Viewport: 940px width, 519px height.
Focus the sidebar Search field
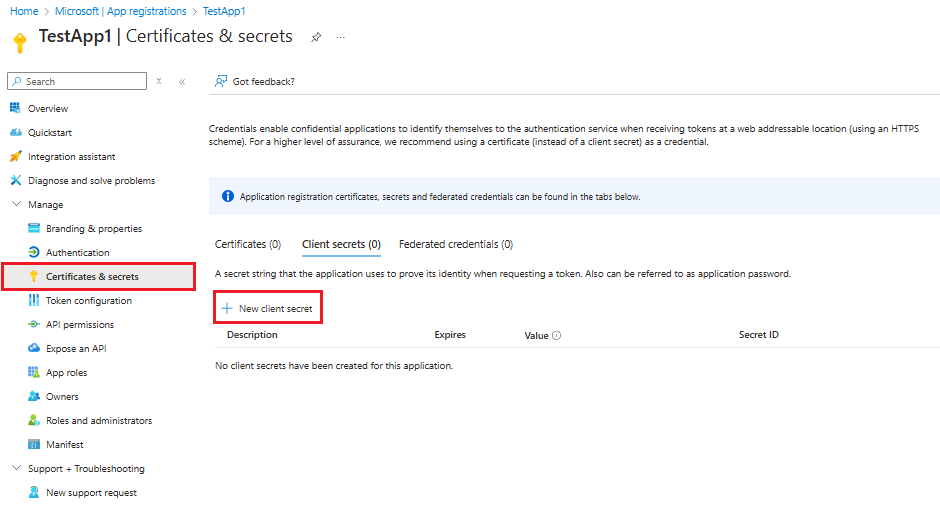[77, 81]
